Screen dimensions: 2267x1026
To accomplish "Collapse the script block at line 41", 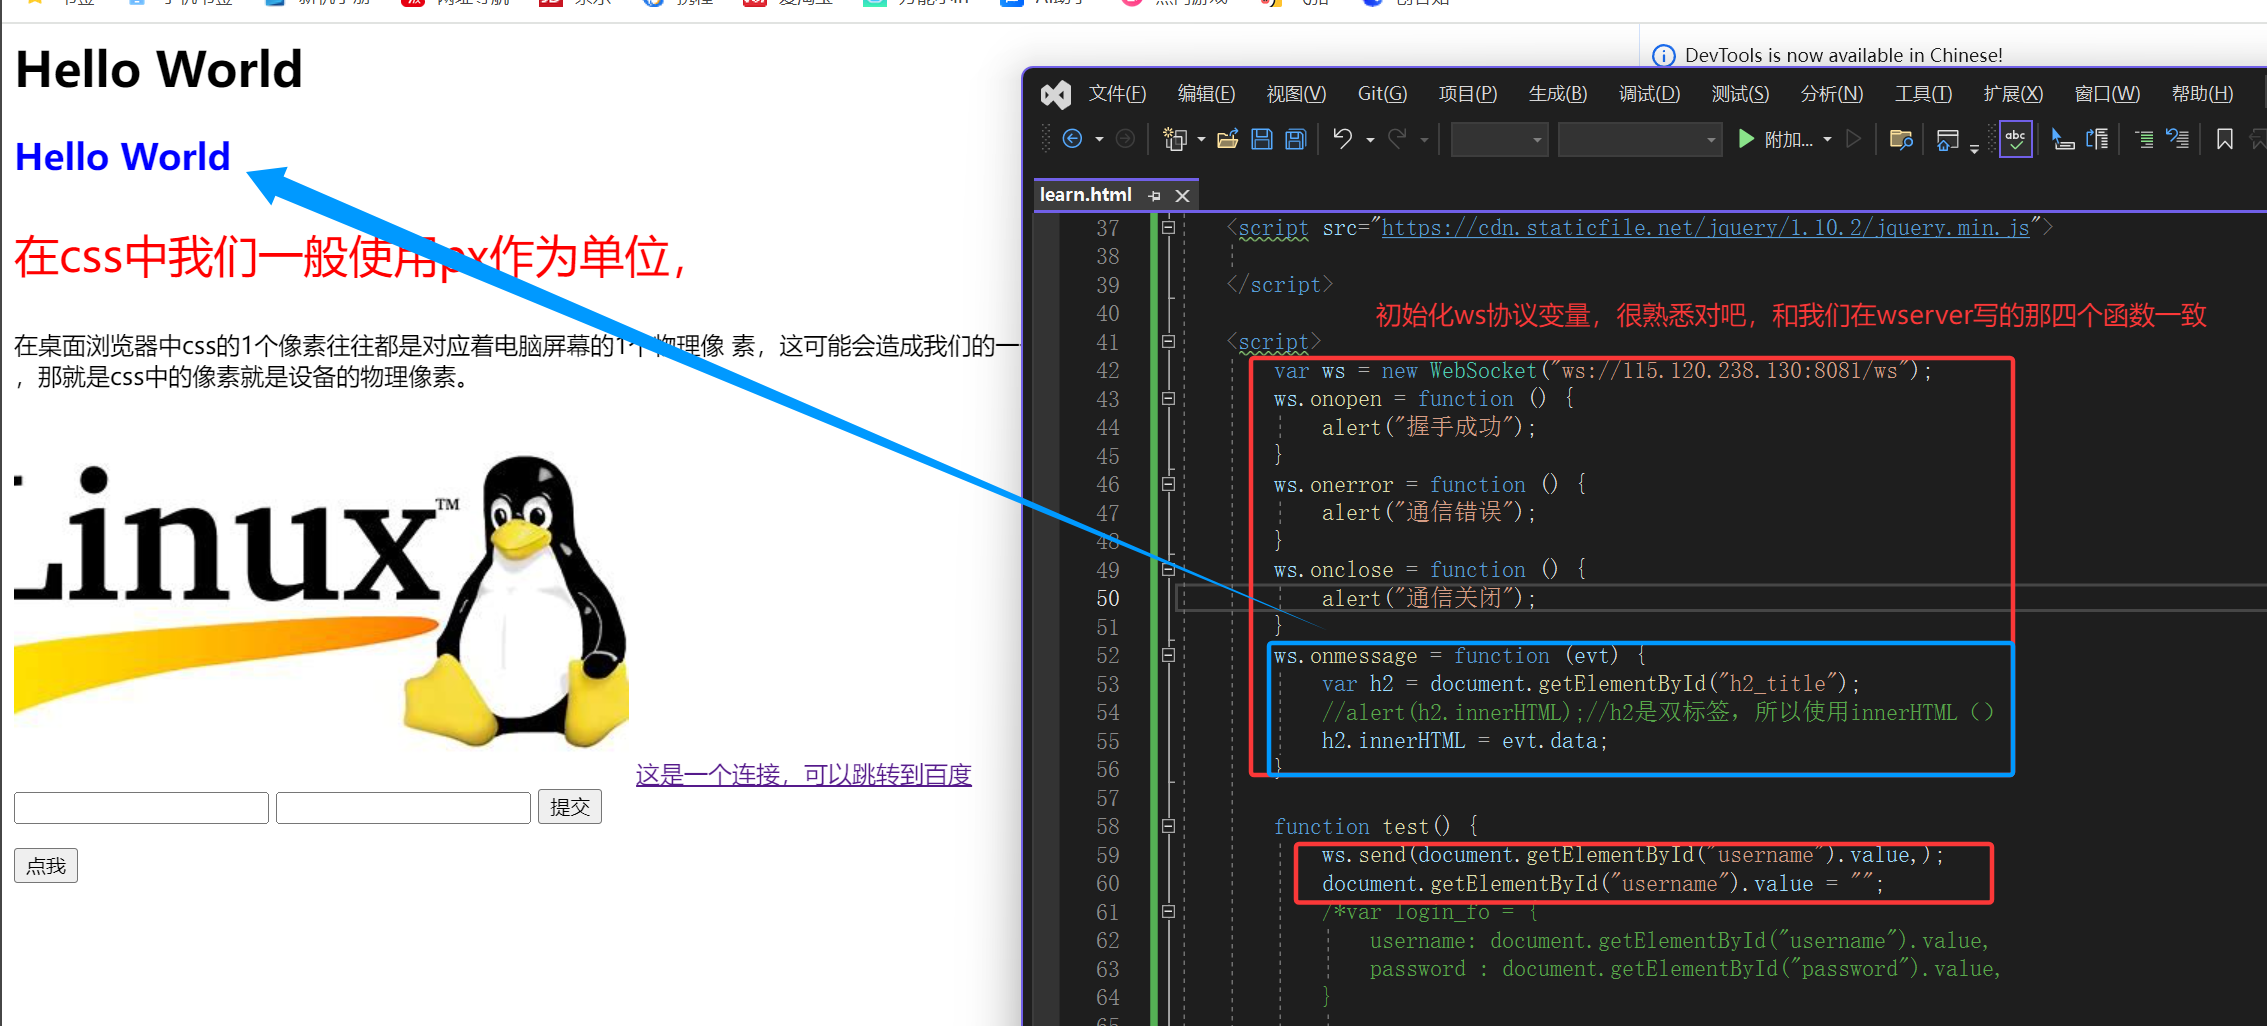I will [1168, 342].
